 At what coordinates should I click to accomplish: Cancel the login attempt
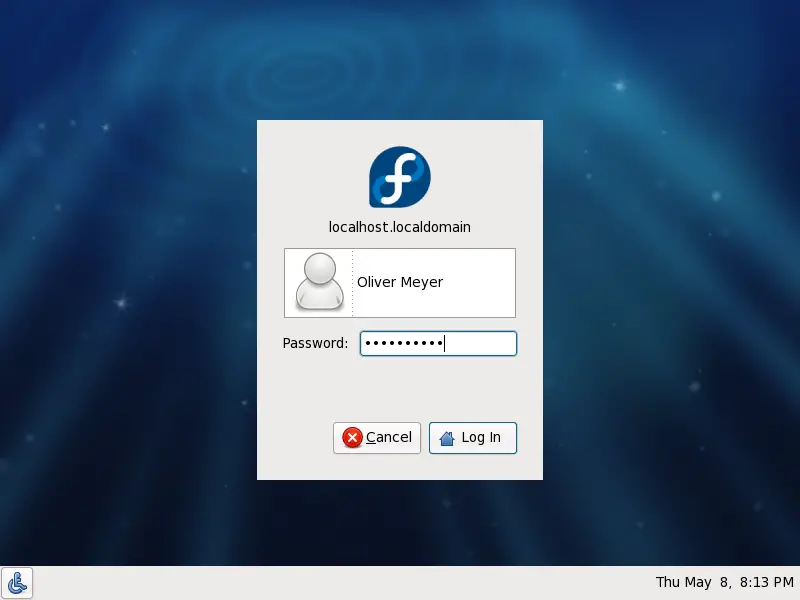[x=377, y=438]
